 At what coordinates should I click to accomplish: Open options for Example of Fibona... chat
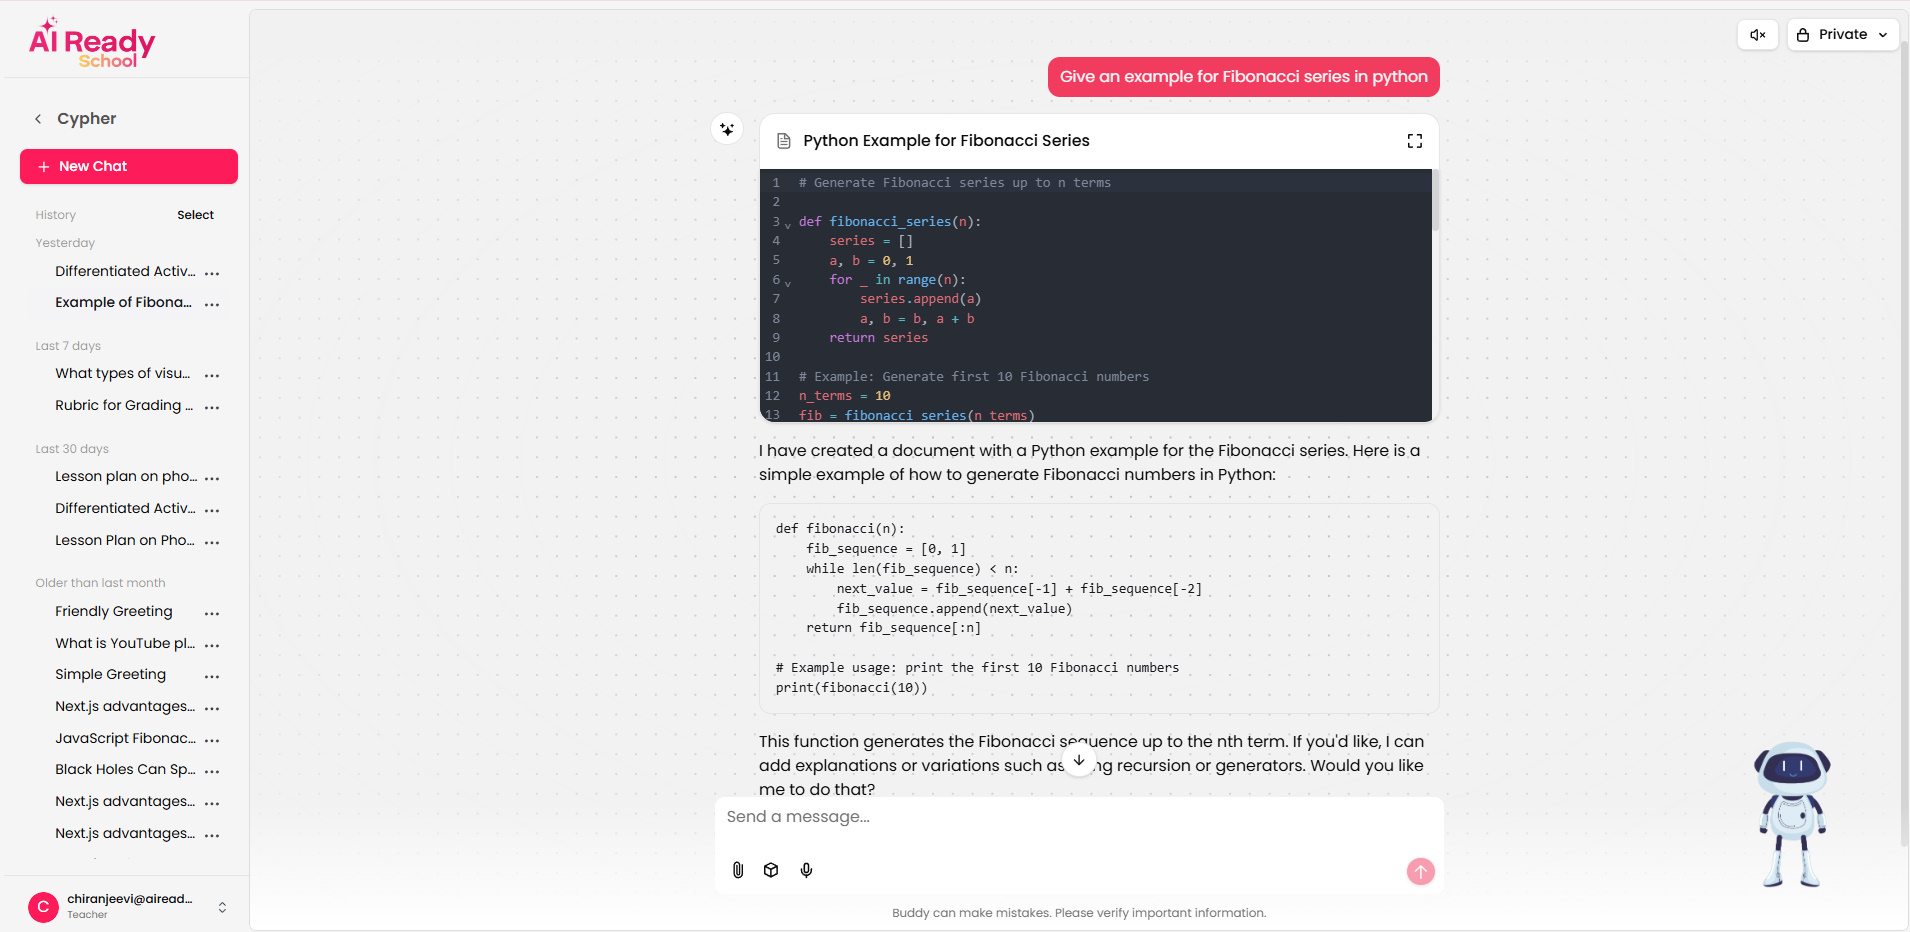[212, 304]
